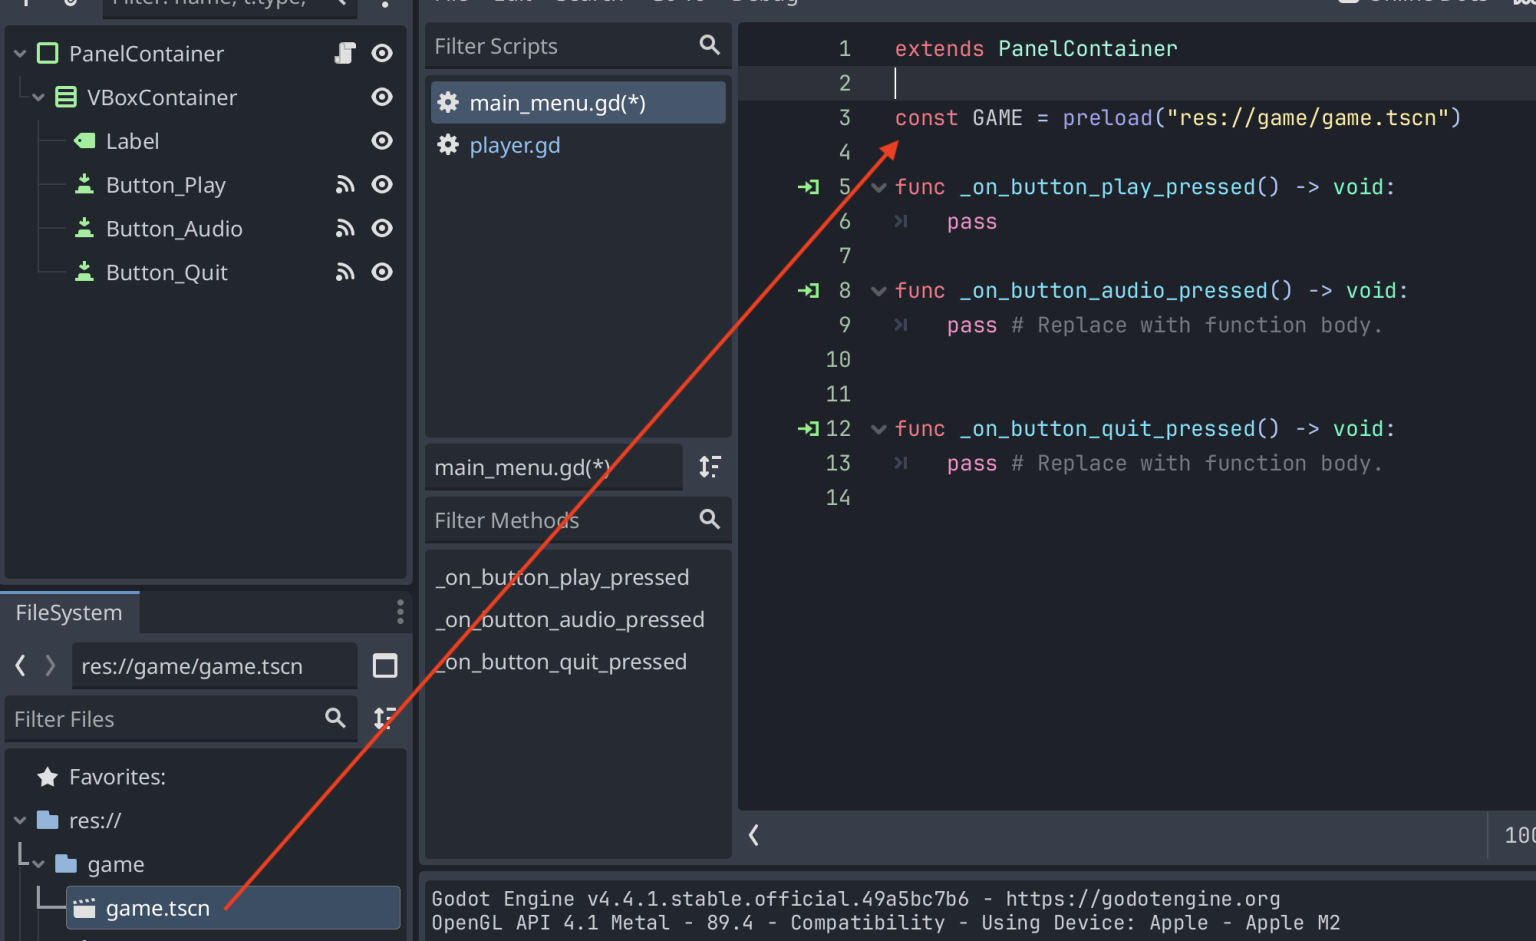Click the search icon in Filter Scripts
Viewport: 1536px width, 941px height.
click(709, 45)
